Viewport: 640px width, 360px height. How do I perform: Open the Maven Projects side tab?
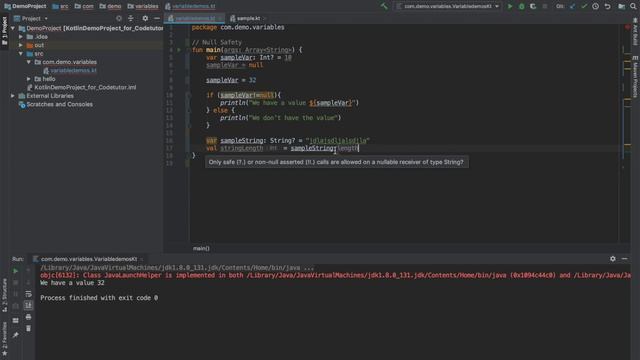pyautogui.click(x=636, y=76)
